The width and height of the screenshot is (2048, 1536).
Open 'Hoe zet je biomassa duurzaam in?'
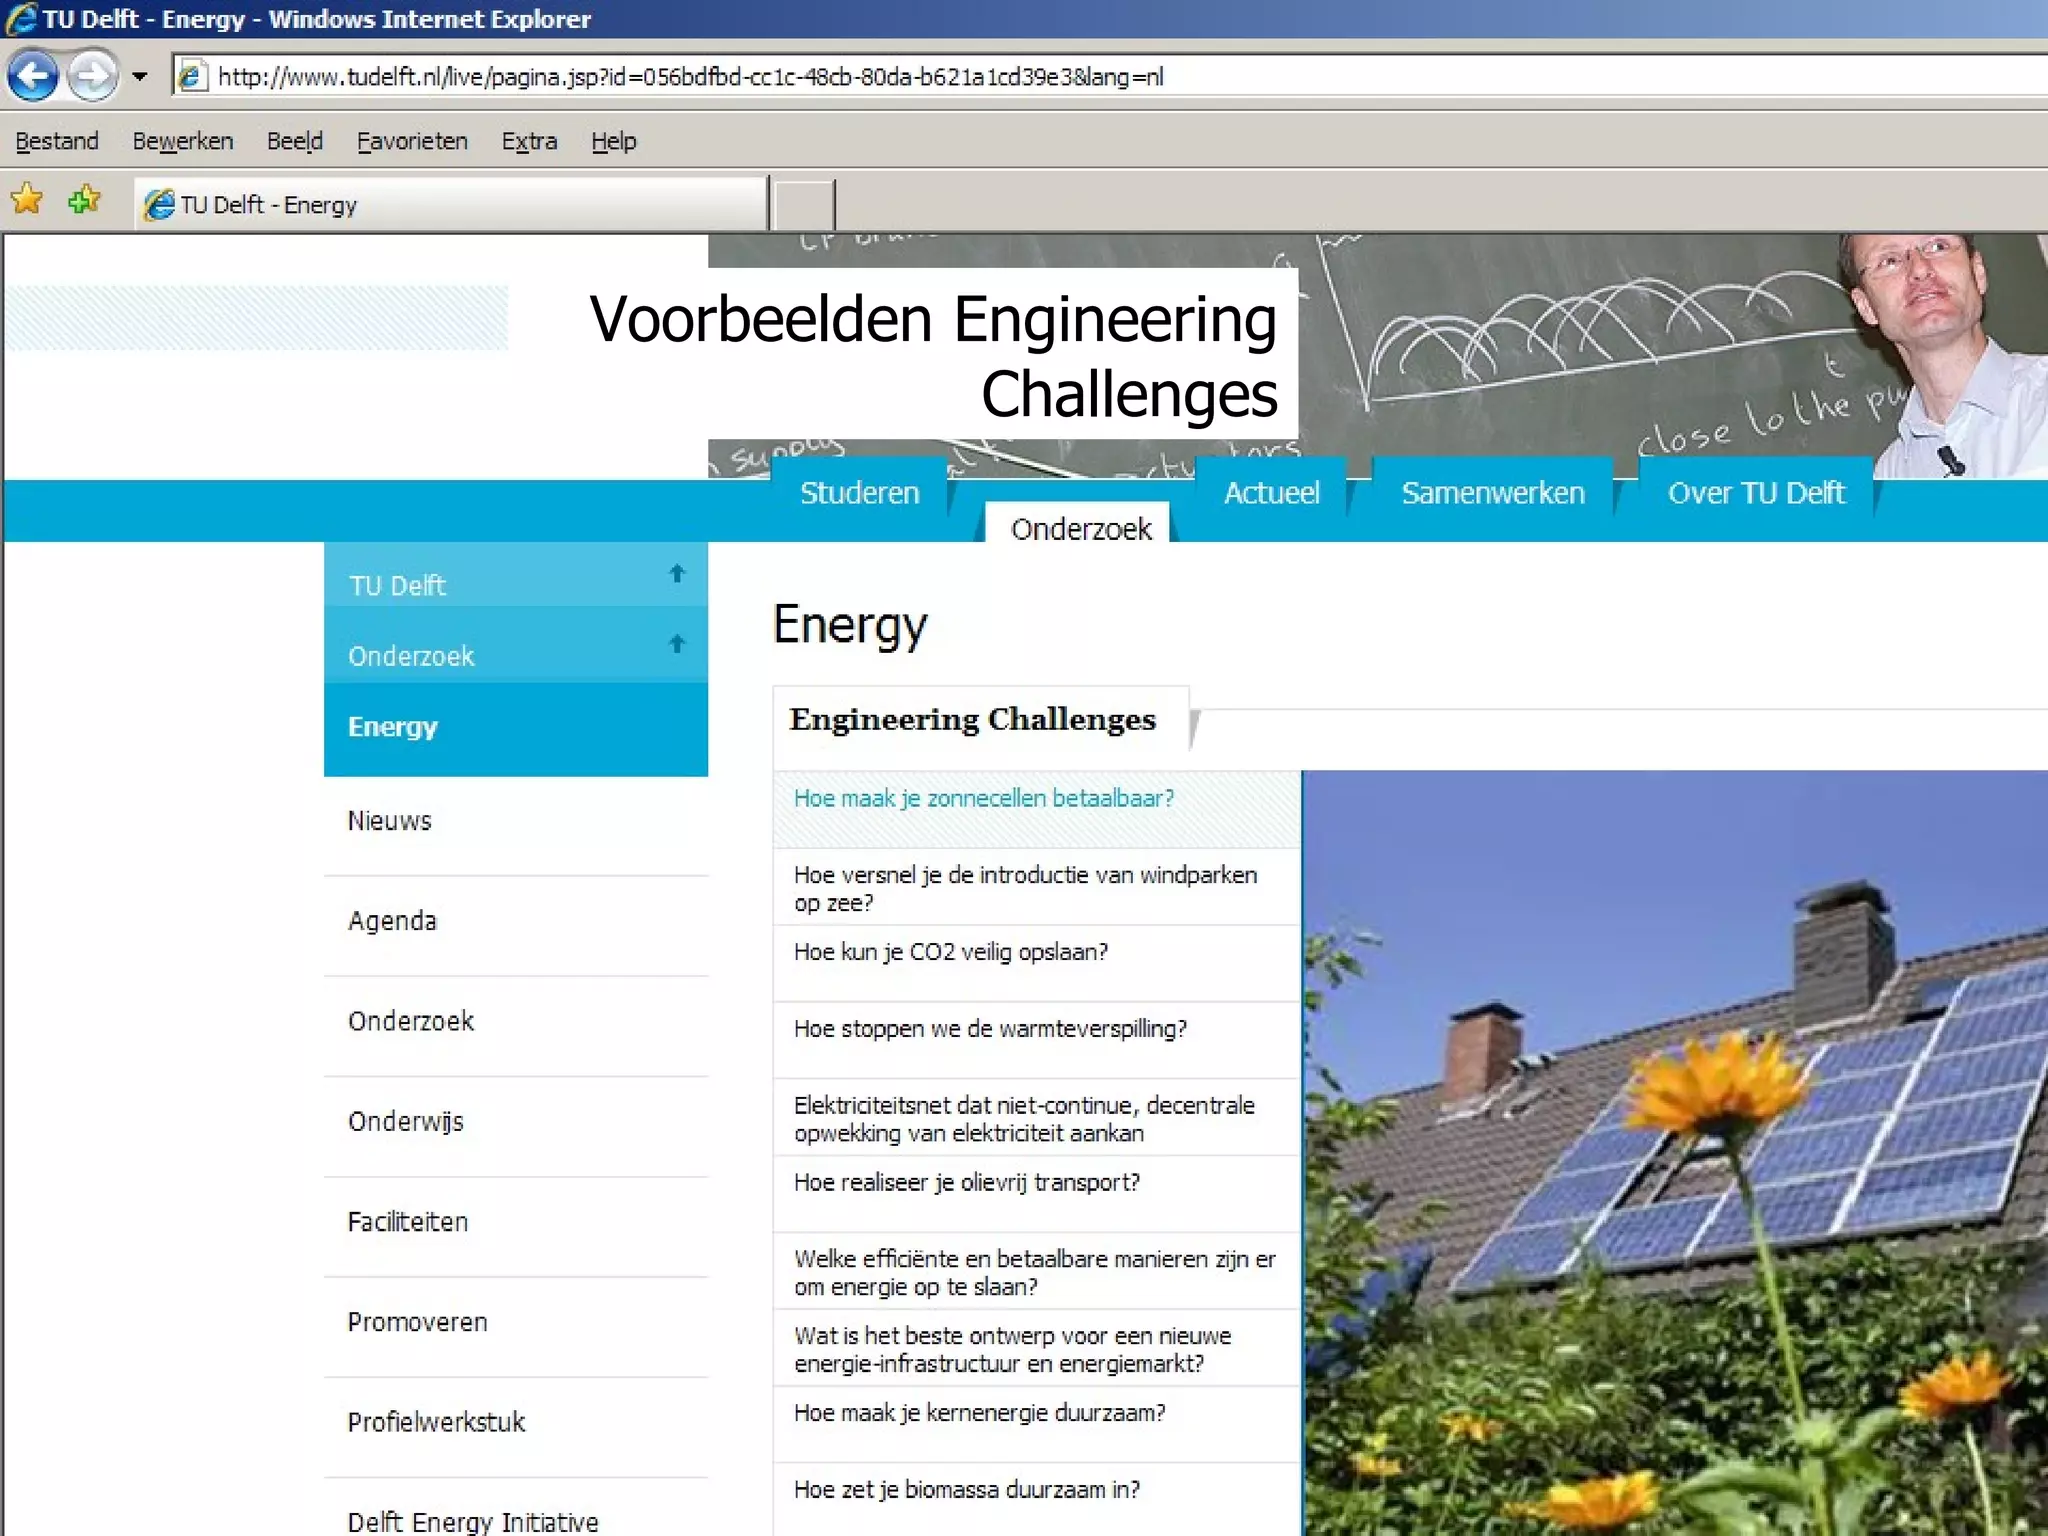click(1037, 1500)
